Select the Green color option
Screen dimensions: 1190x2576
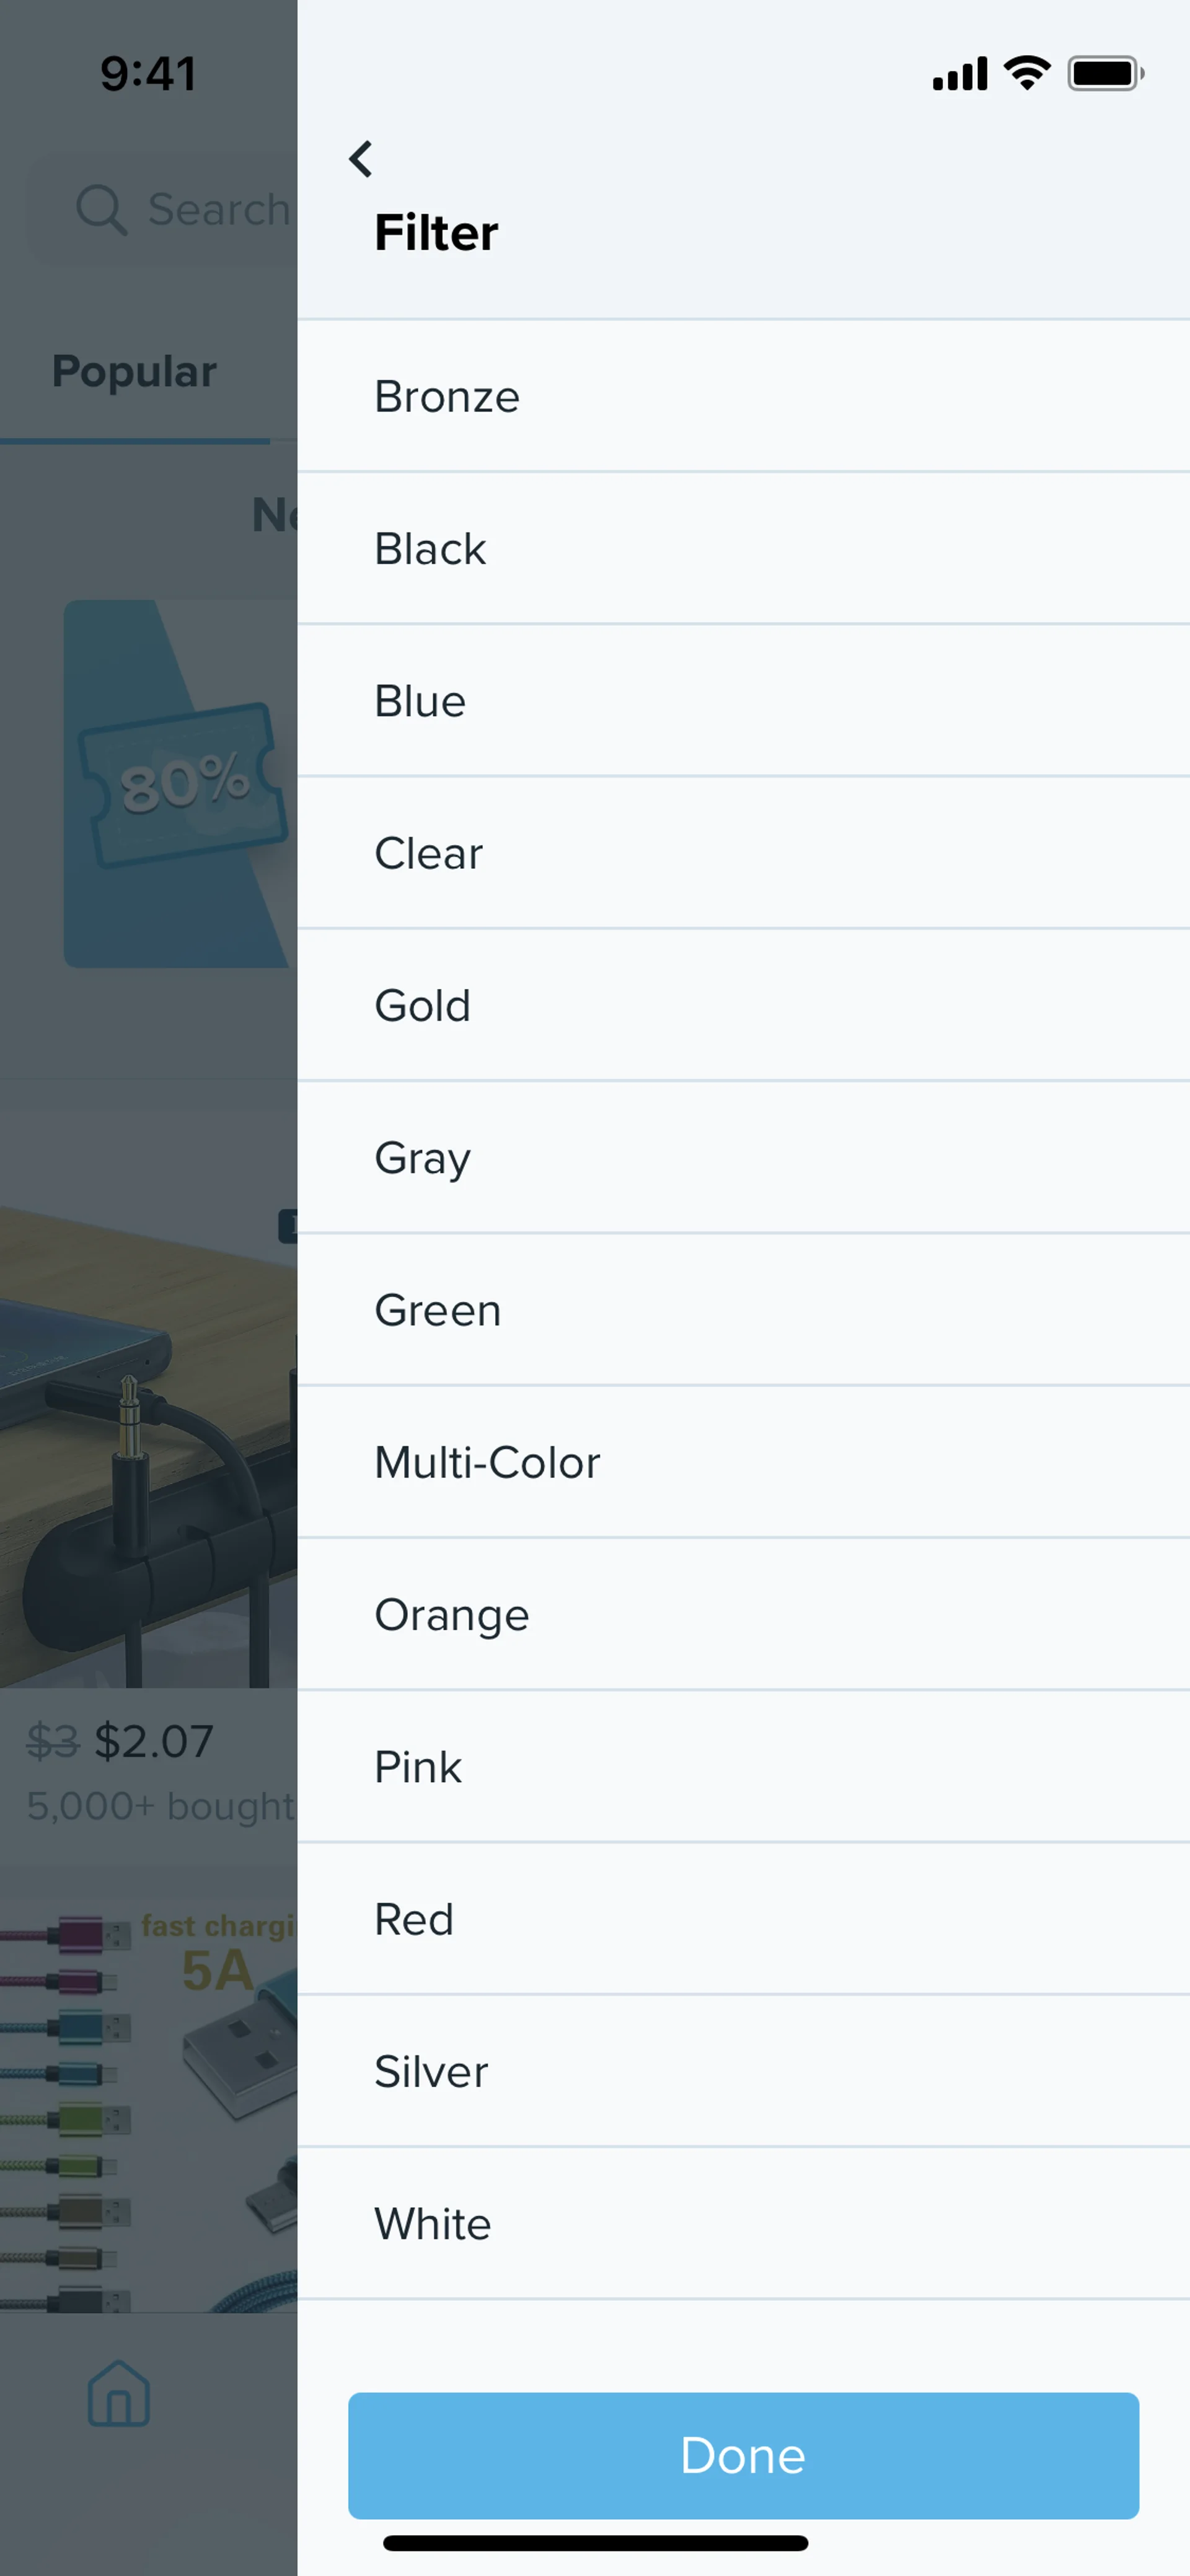click(x=742, y=1310)
